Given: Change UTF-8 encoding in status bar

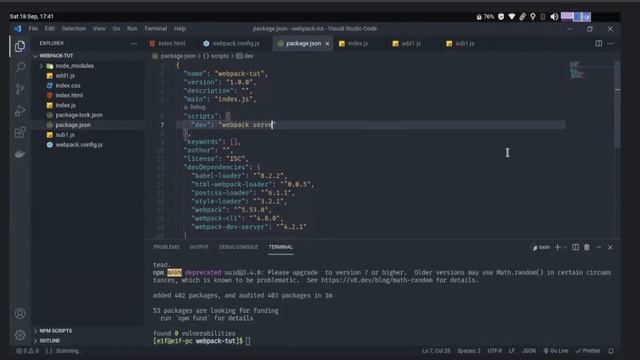Looking at the screenshot, I should point(495,351).
